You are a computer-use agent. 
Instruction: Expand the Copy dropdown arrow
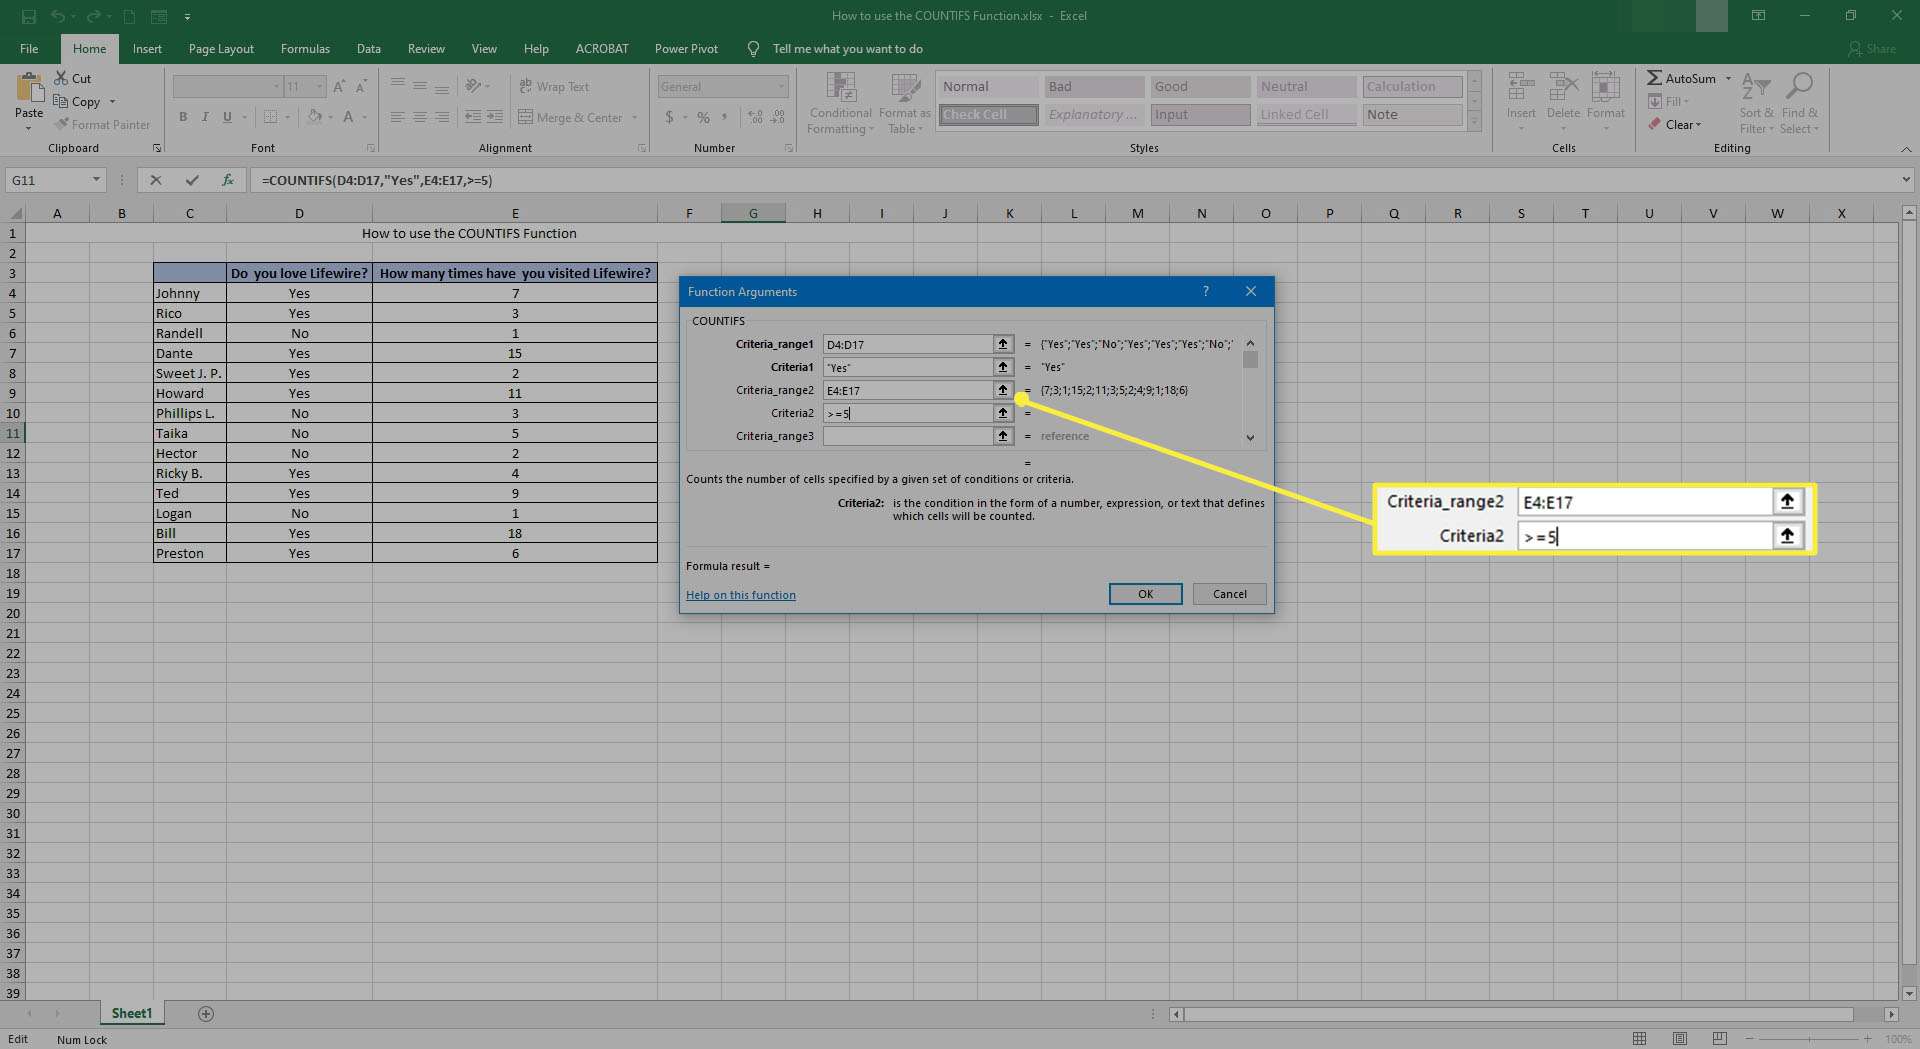click(x=112, y=101)
